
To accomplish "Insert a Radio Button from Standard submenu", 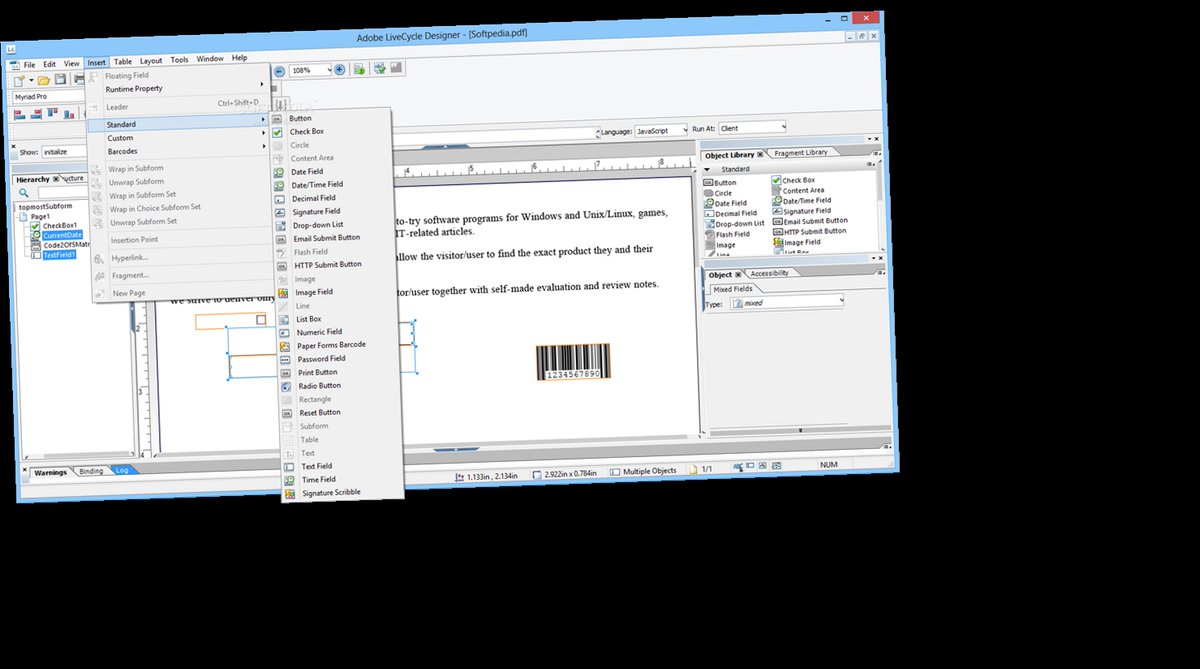I will [320, 385].
